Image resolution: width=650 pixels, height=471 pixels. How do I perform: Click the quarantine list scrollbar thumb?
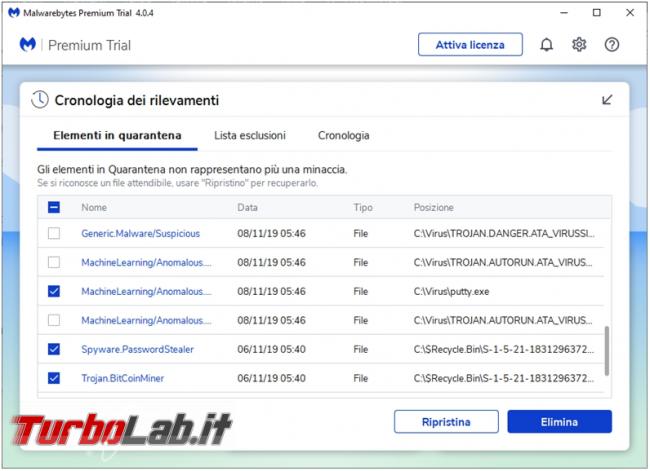[x=607, y=351]
